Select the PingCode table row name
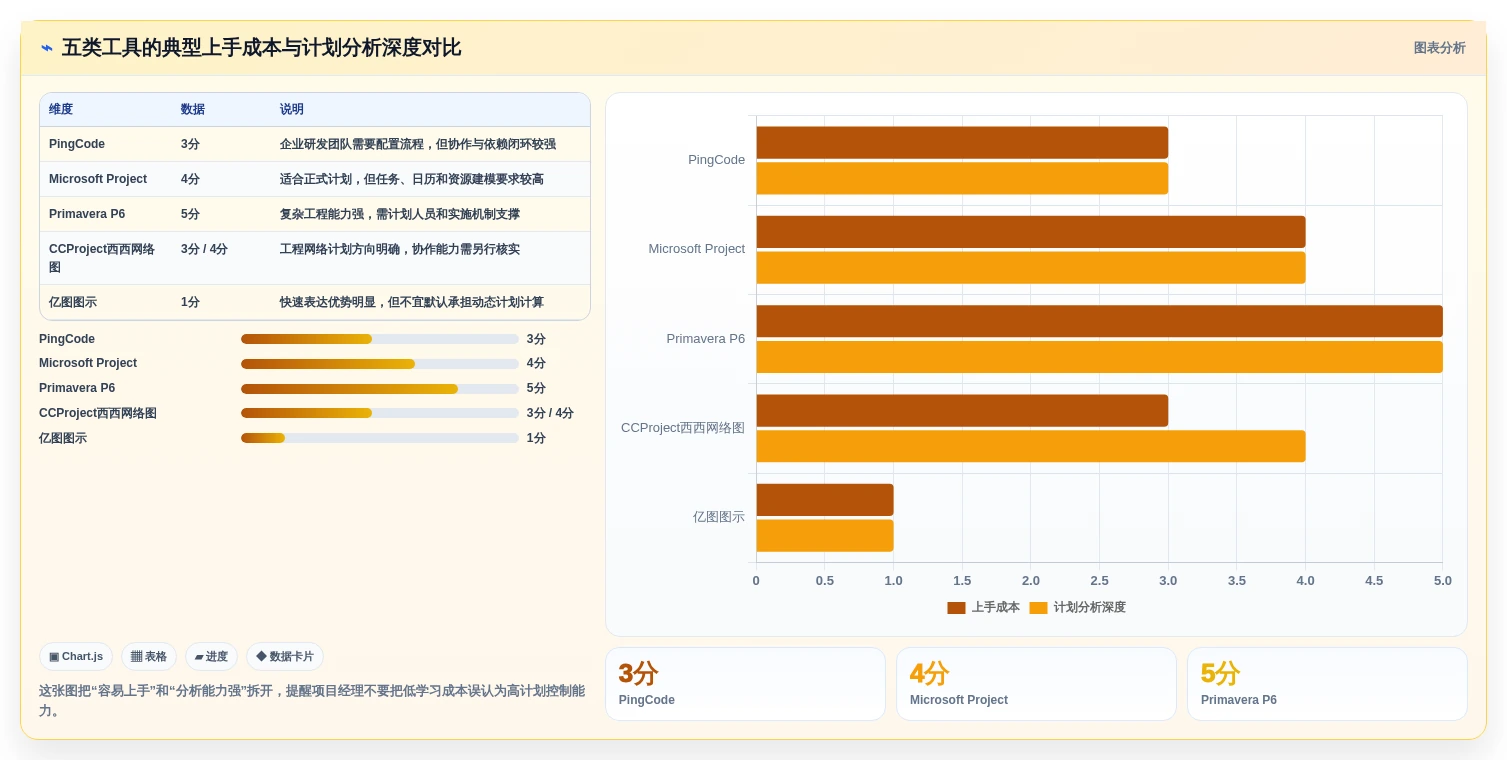 click(x=77, y=144)
